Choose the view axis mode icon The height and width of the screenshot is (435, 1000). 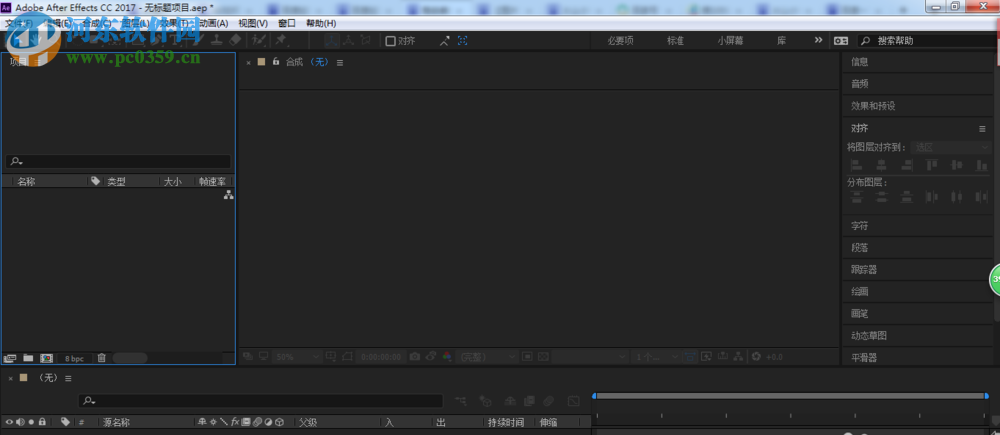(x=365, y=40)
